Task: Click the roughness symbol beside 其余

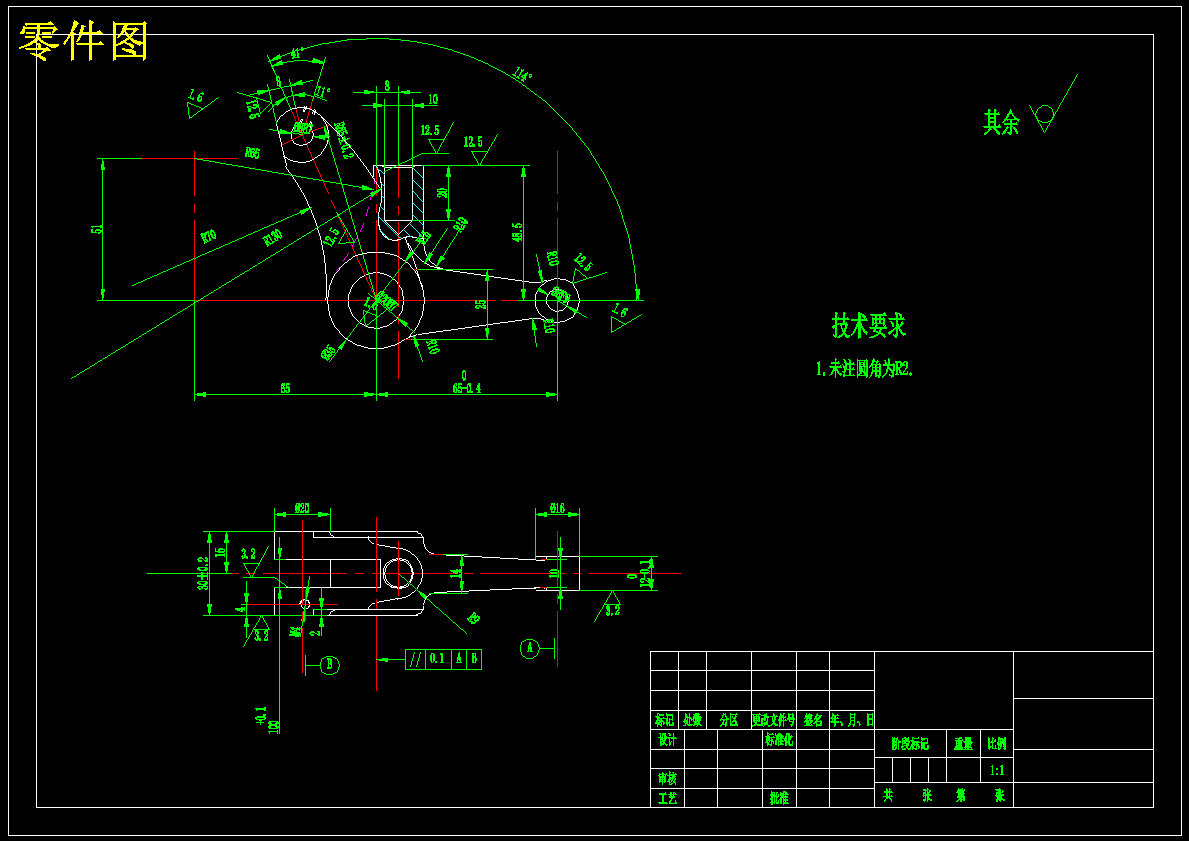Action: 1053,105
